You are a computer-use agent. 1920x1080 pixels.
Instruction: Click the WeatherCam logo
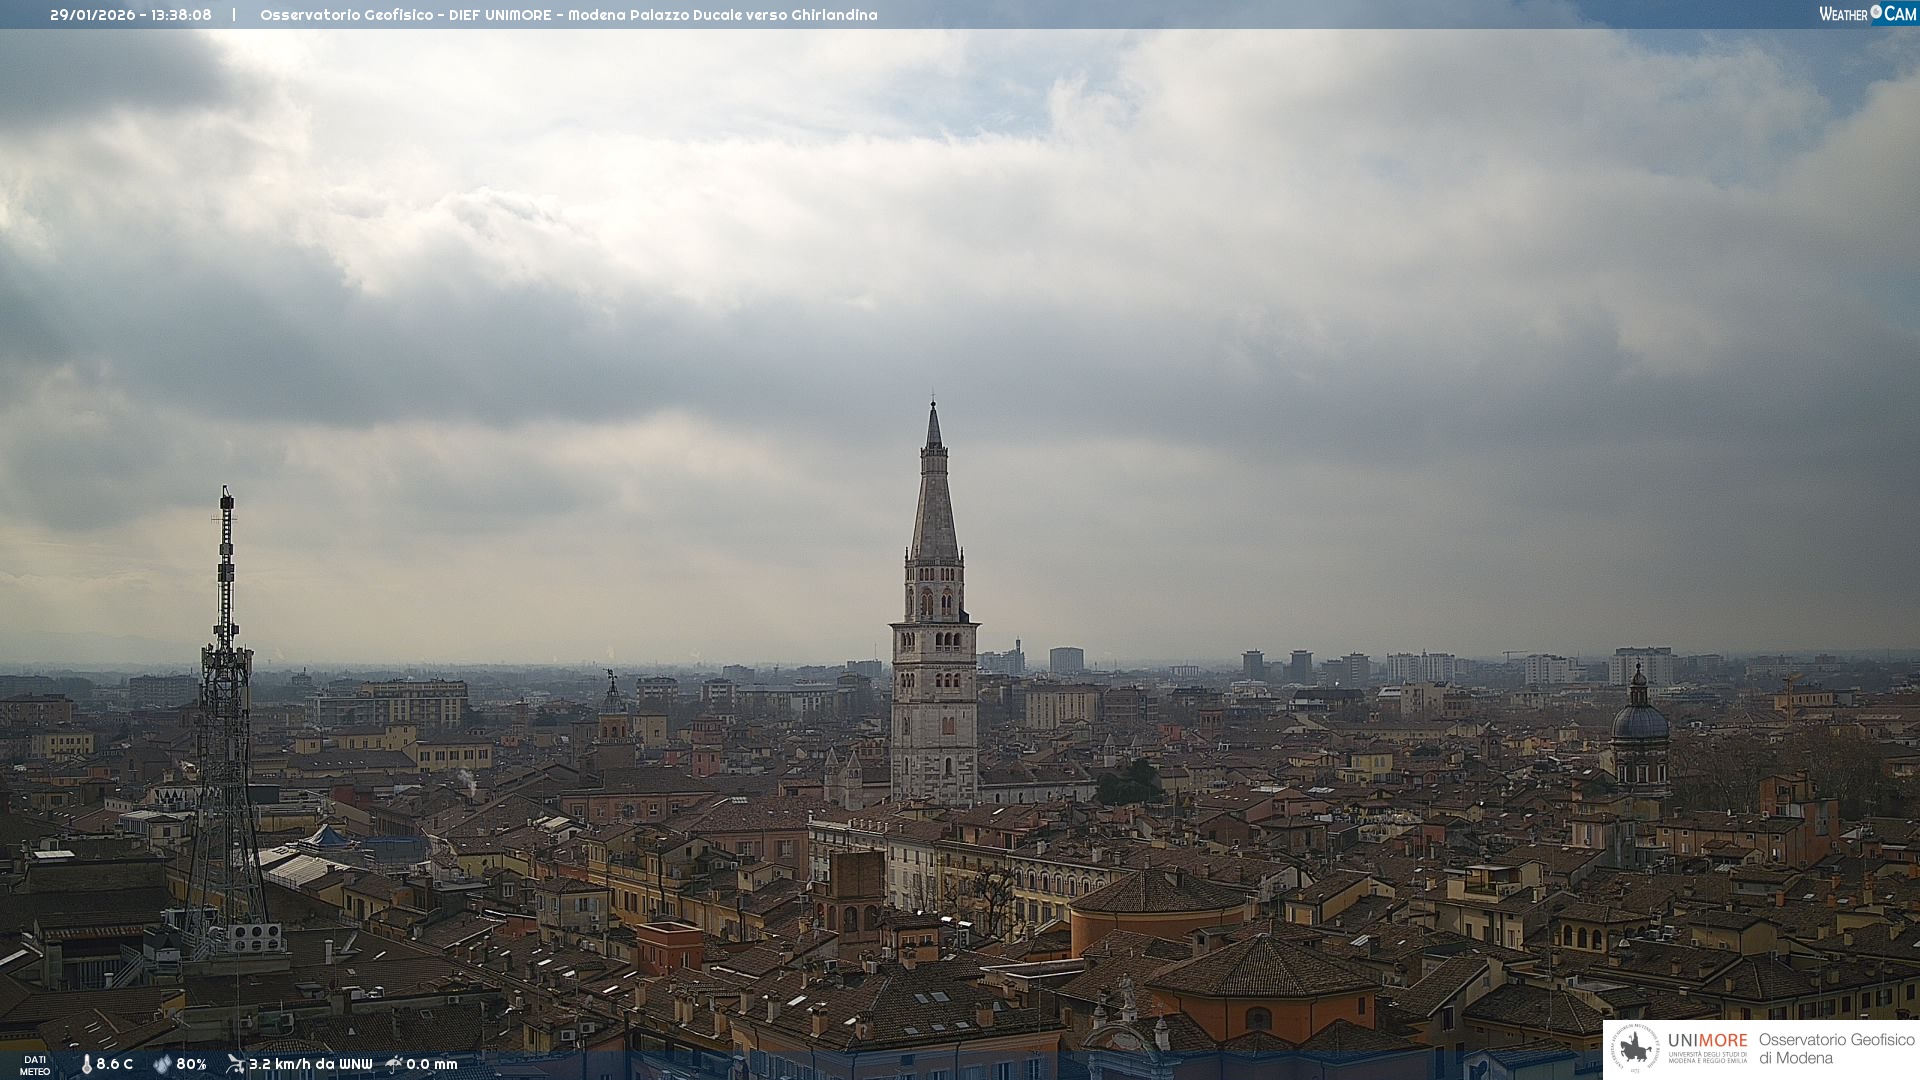click(1867, 14)
